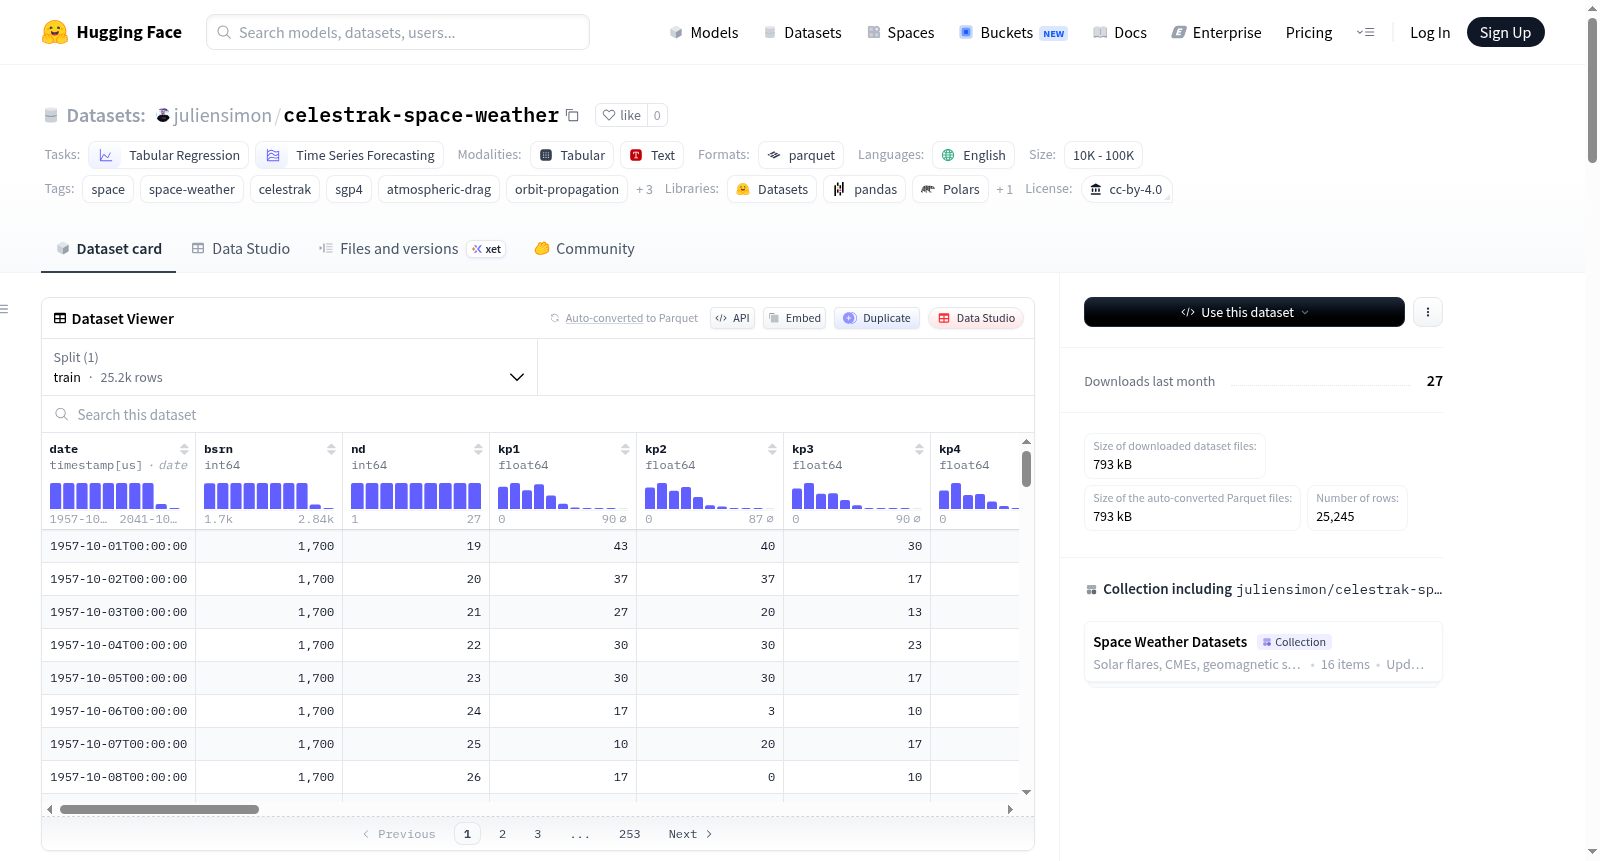1600x861 pixels.
Task: Open the Docs menu item
Action: pos(1119,32)
